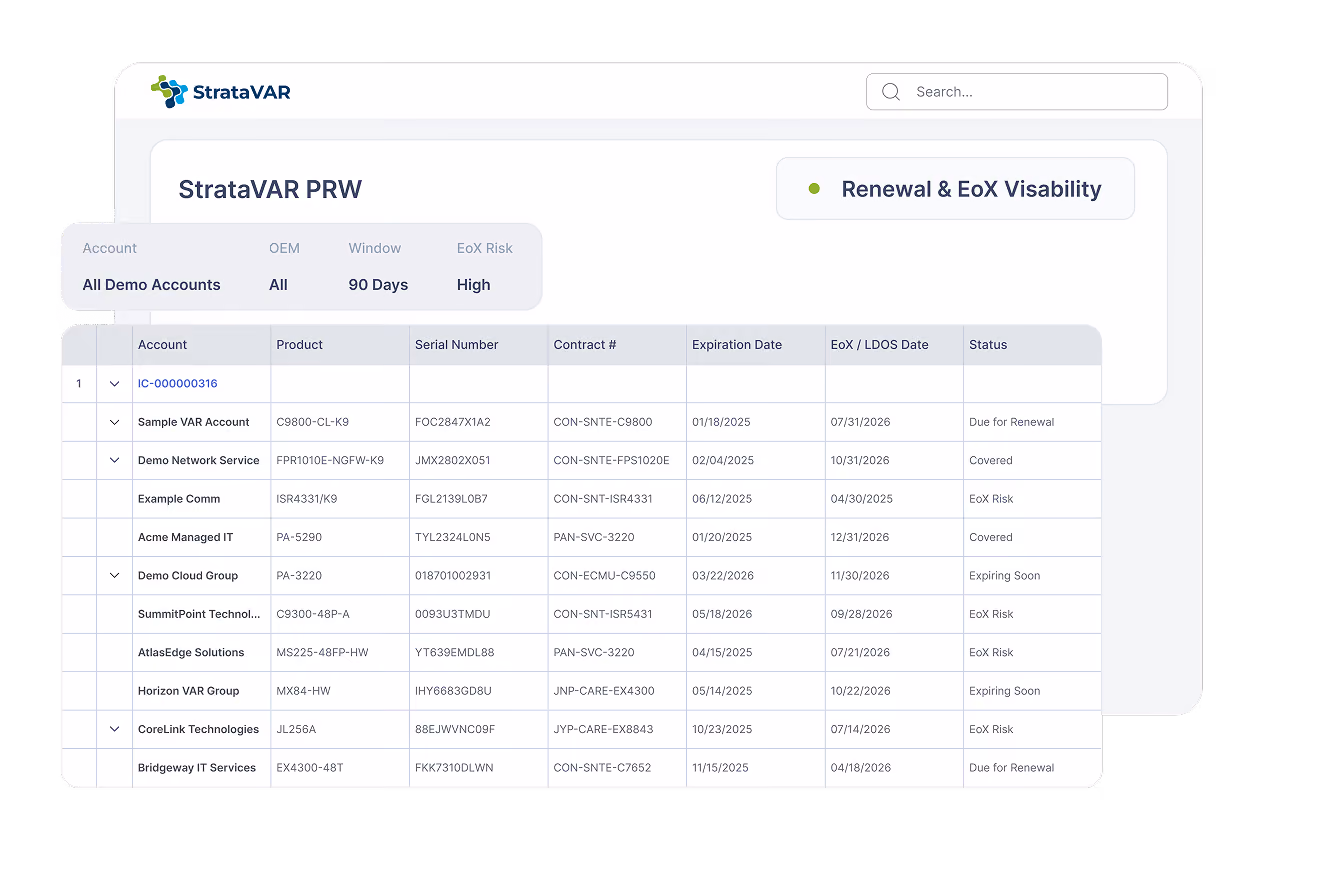Click expiration date 03/22/2026
Image resolution: width=1317 pixels, height=879 pixels.
(723, 576)
